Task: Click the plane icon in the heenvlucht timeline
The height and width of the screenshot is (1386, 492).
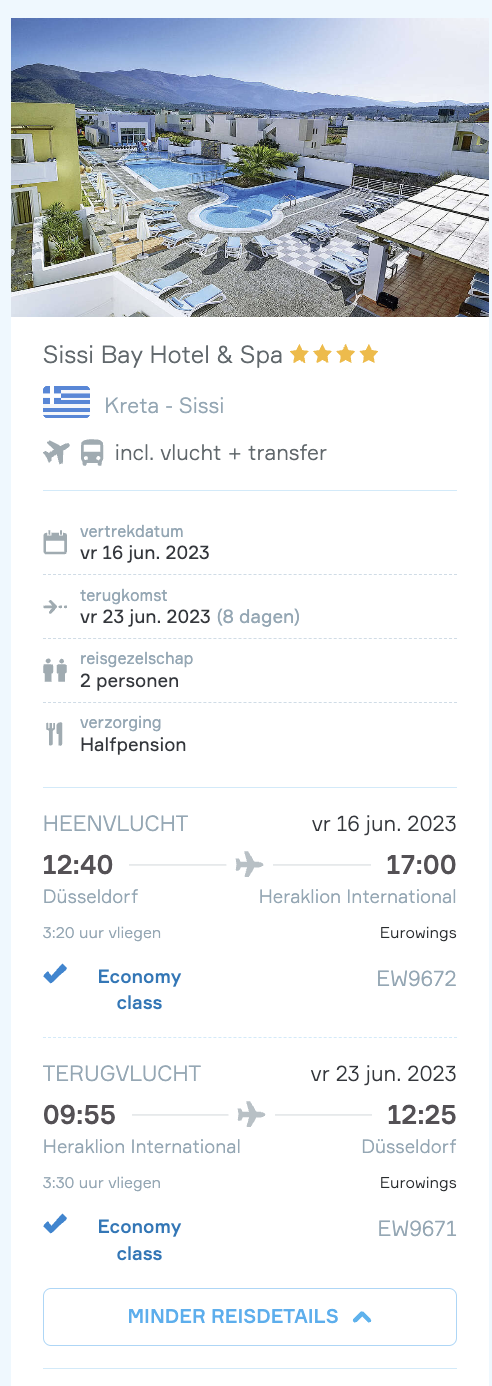Action: click(249, 864)
